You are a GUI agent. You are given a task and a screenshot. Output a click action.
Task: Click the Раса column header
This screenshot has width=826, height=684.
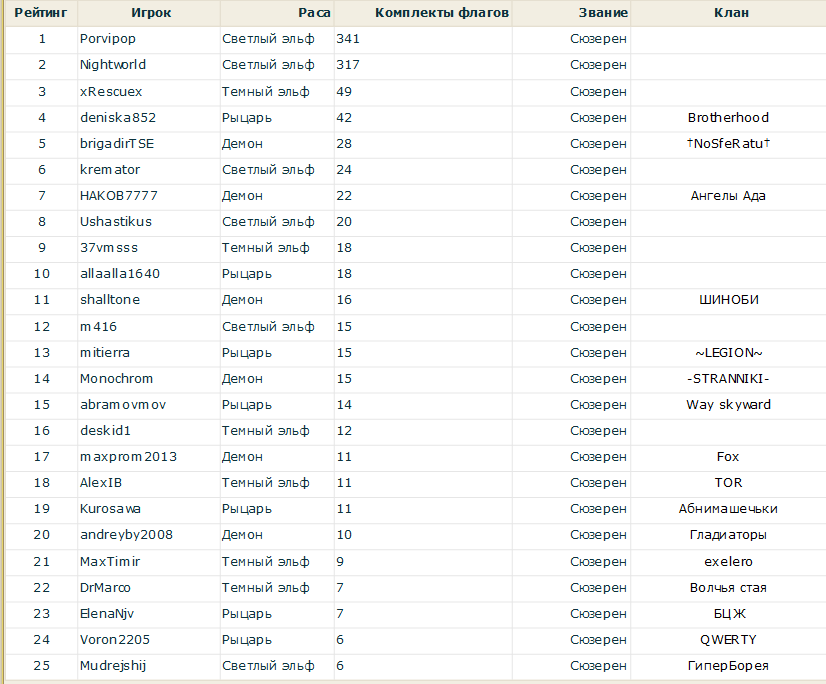314,13
